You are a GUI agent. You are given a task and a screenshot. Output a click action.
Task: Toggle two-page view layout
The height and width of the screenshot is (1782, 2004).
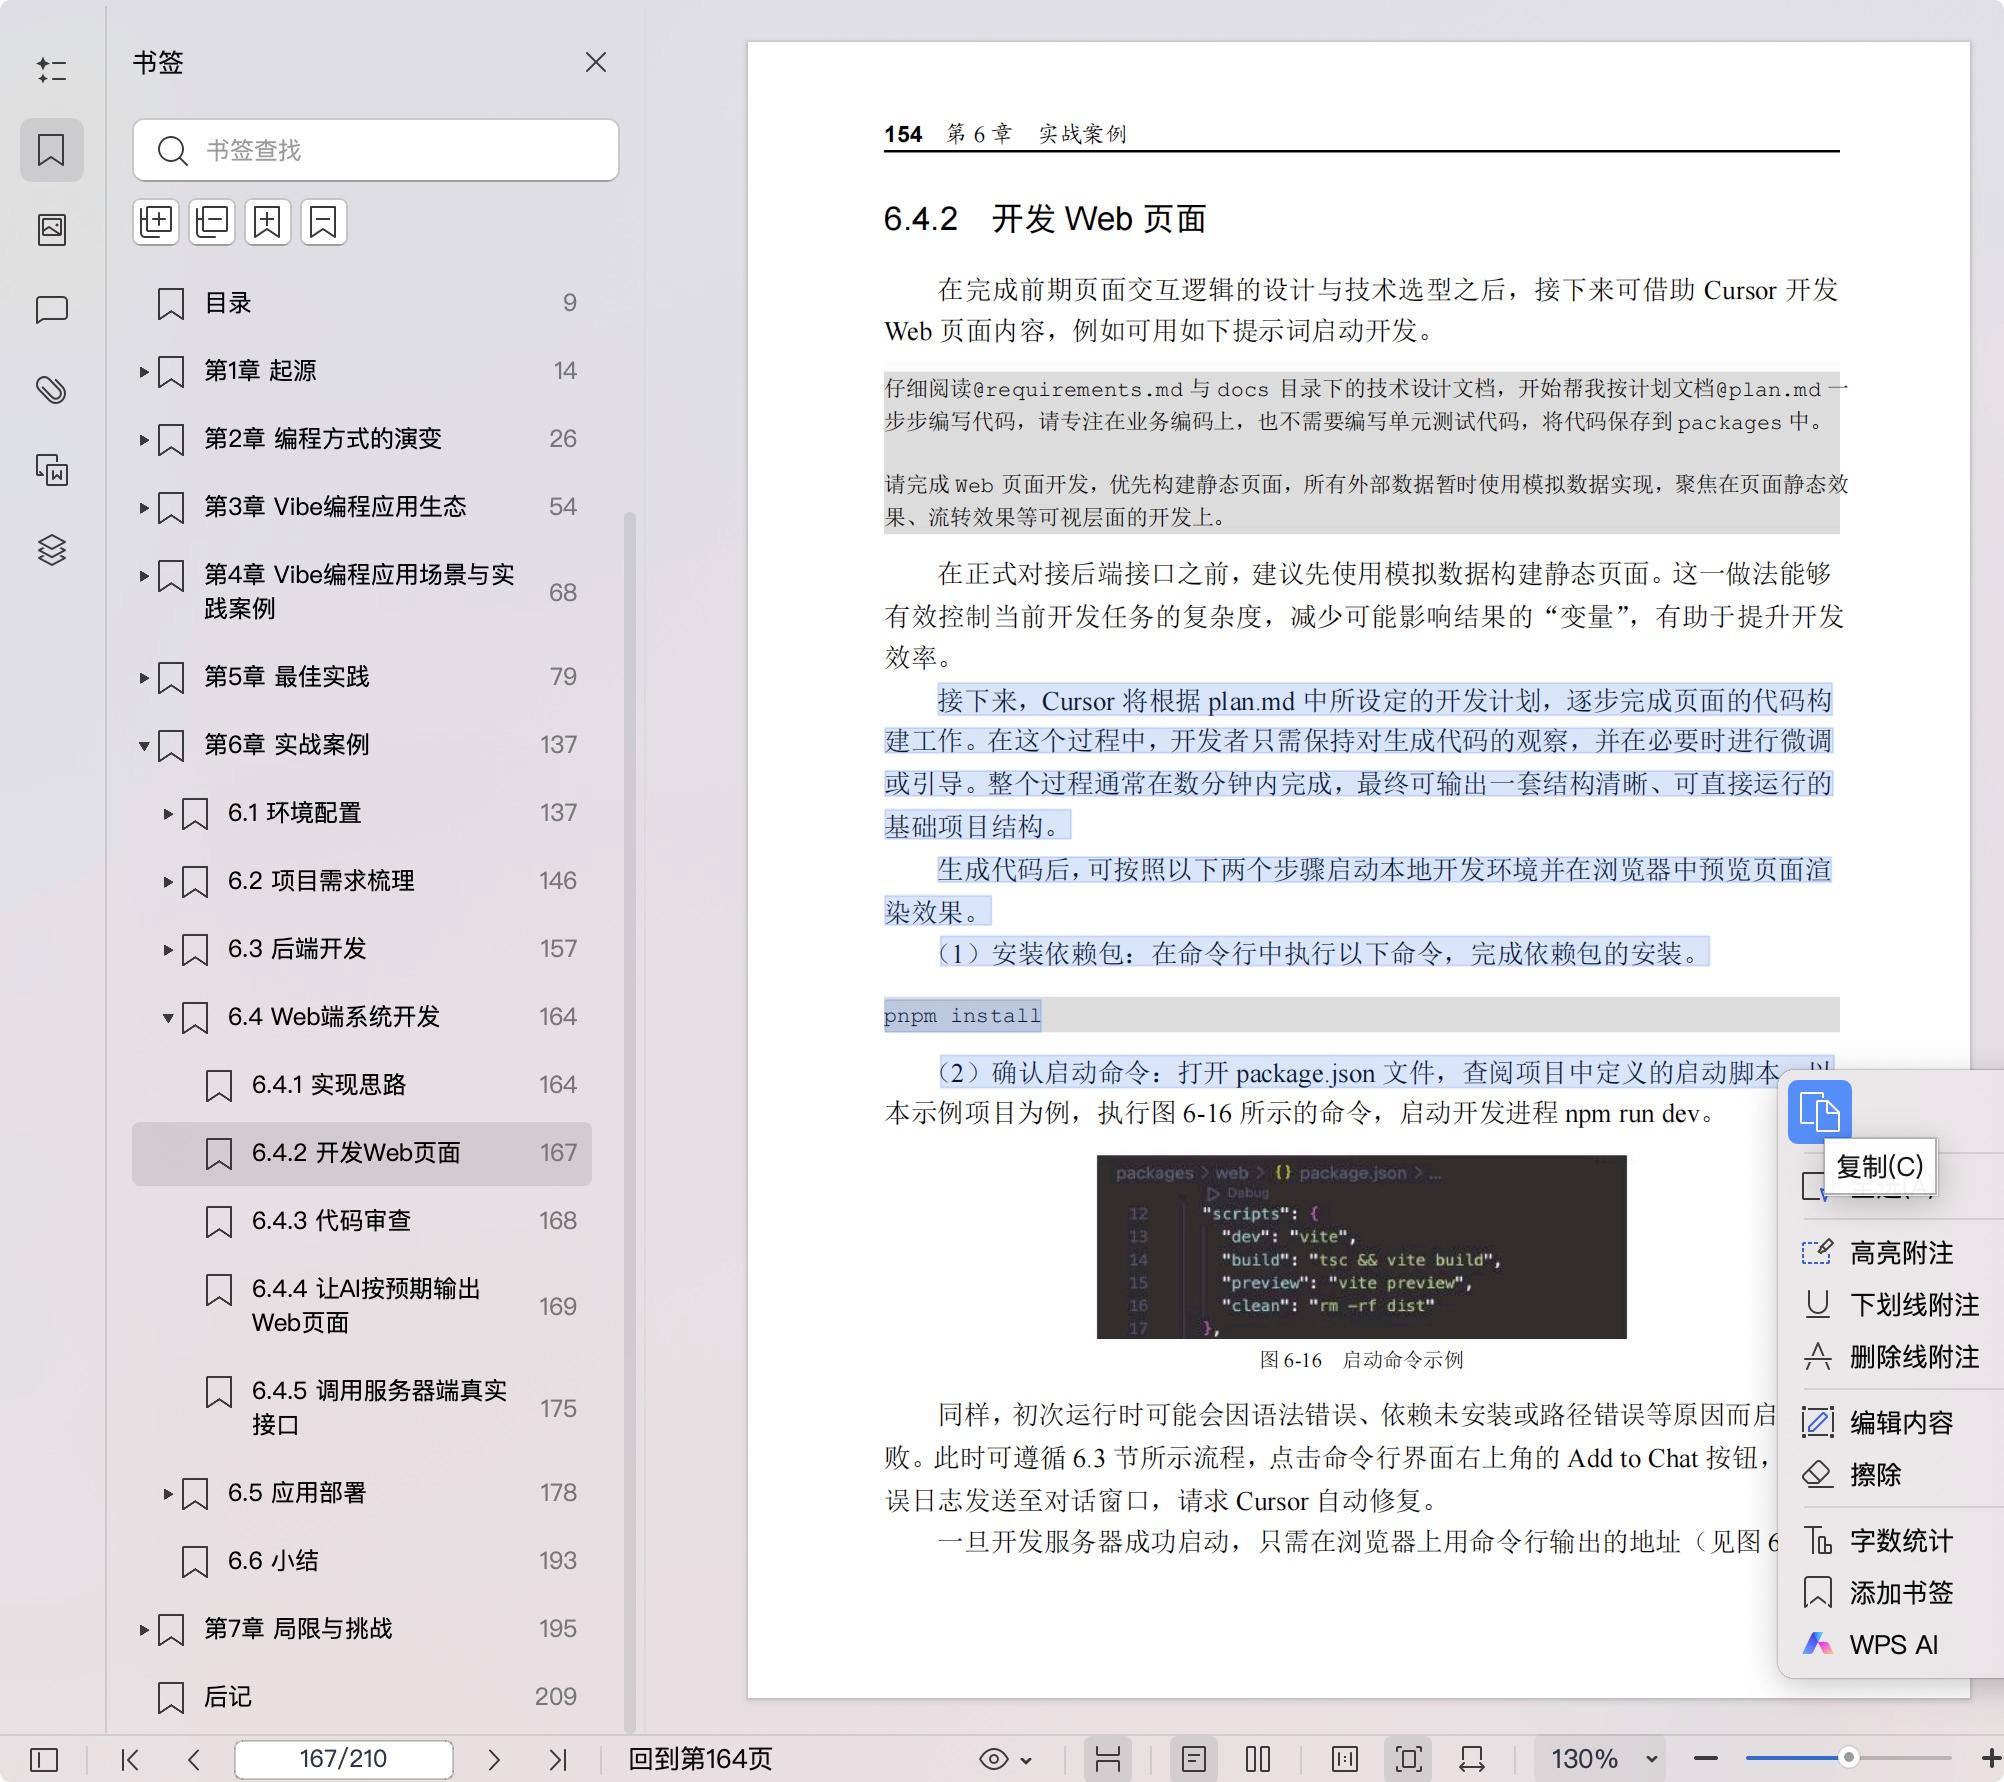tap(1258, 1759)
